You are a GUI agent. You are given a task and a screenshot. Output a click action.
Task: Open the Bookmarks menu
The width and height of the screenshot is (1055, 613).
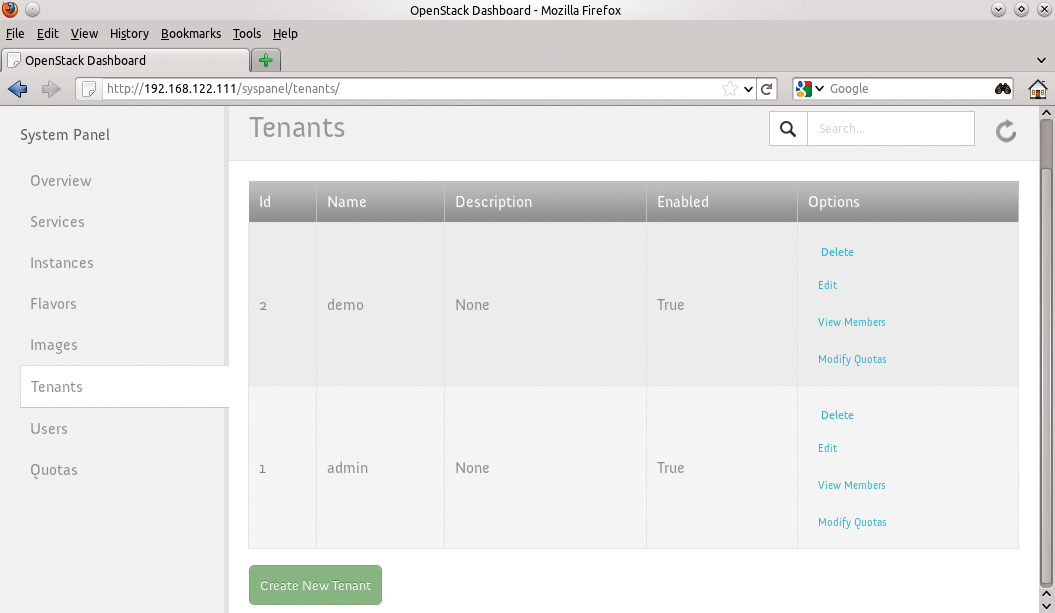click(191, 33)
